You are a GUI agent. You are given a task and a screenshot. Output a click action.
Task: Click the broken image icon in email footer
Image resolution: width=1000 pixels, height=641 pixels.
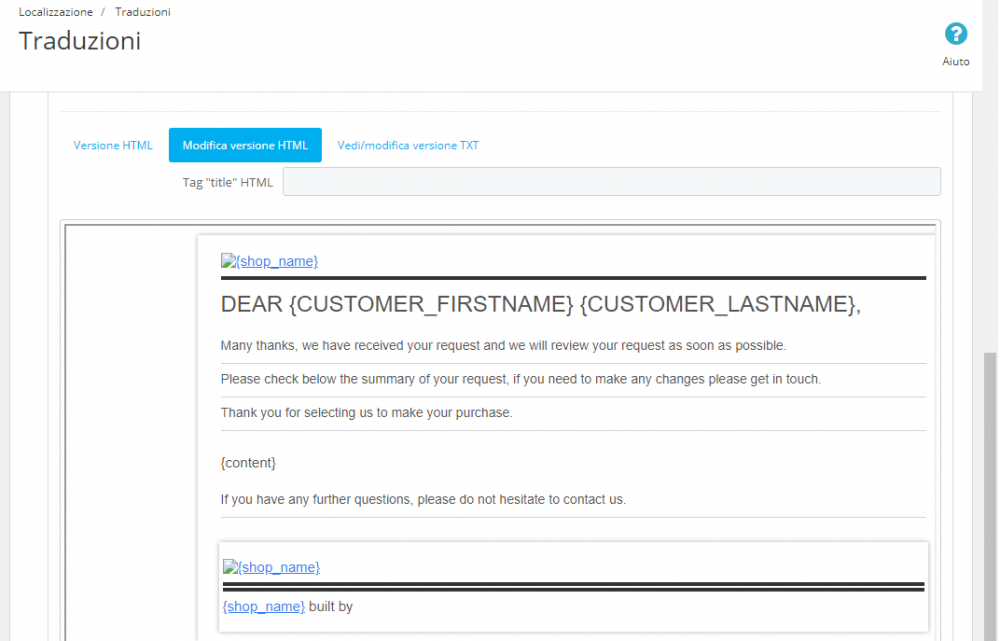(x=228, y=567)
